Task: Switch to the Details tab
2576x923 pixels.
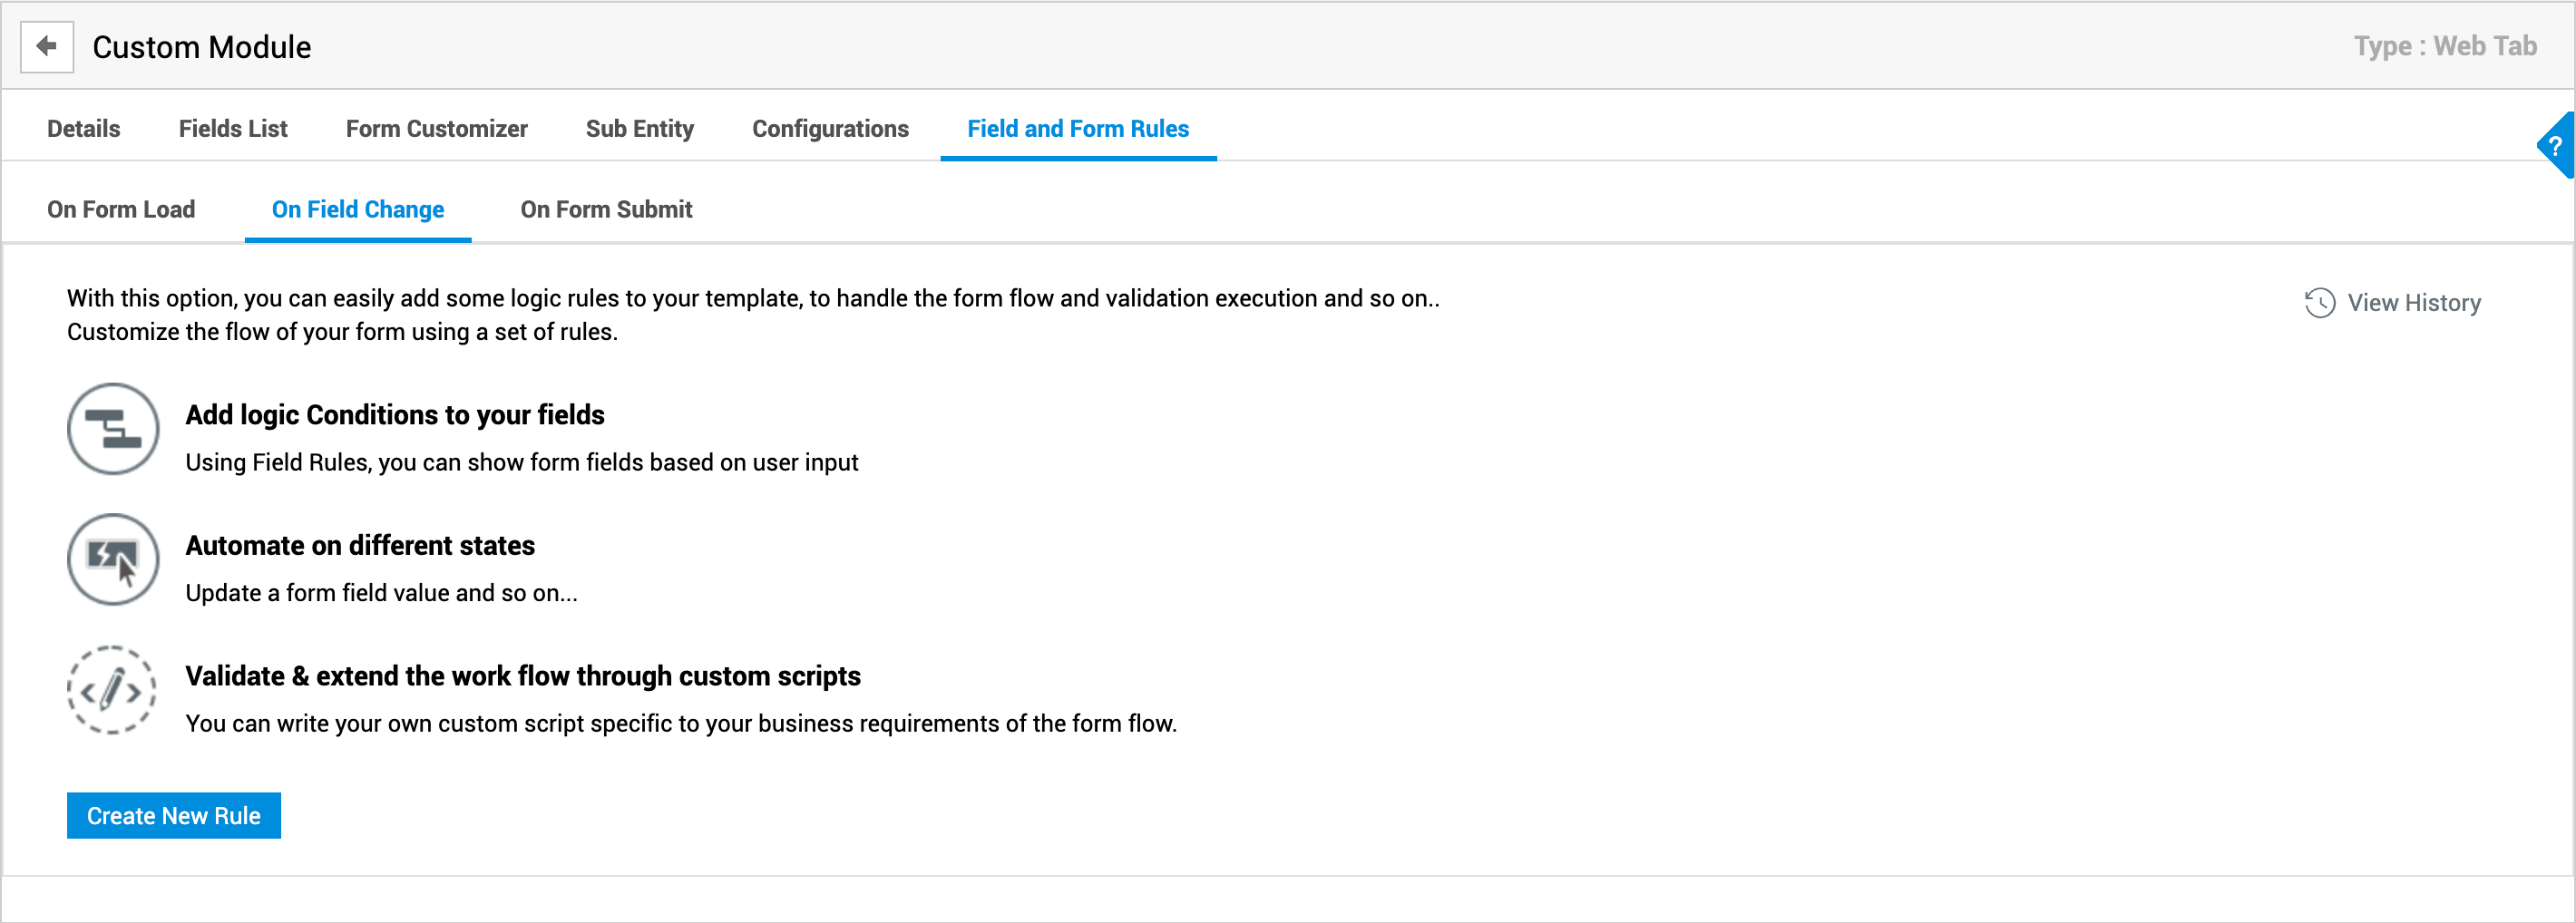Action: click(x=83, y=129)
